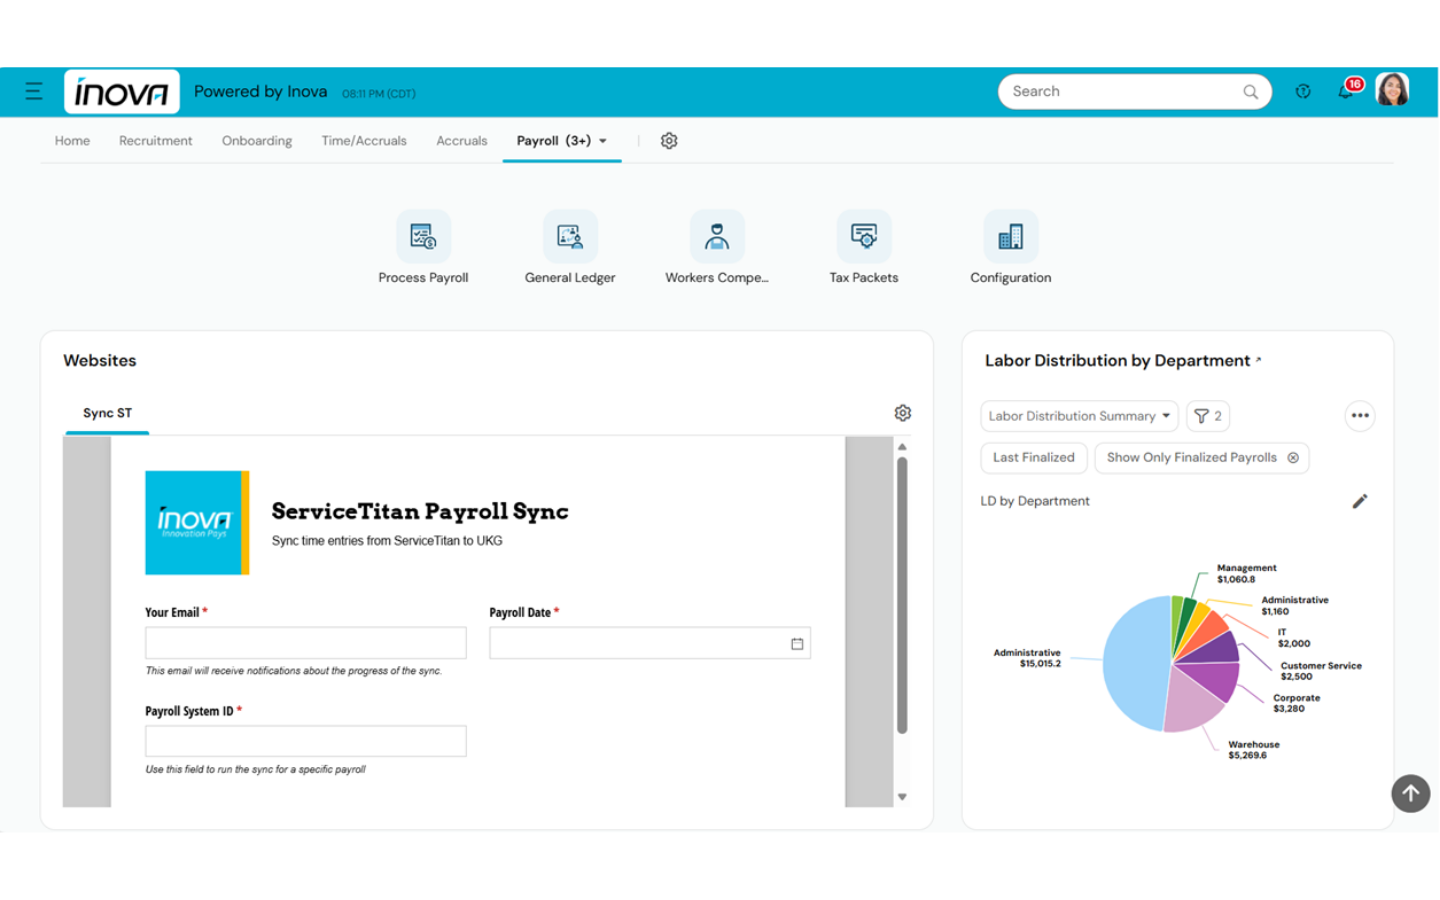Viewport: 1440px width, 900px height.
Task: Click the ServiceTitan Payroll Sync heading
Action: click(x=420, y=511)
